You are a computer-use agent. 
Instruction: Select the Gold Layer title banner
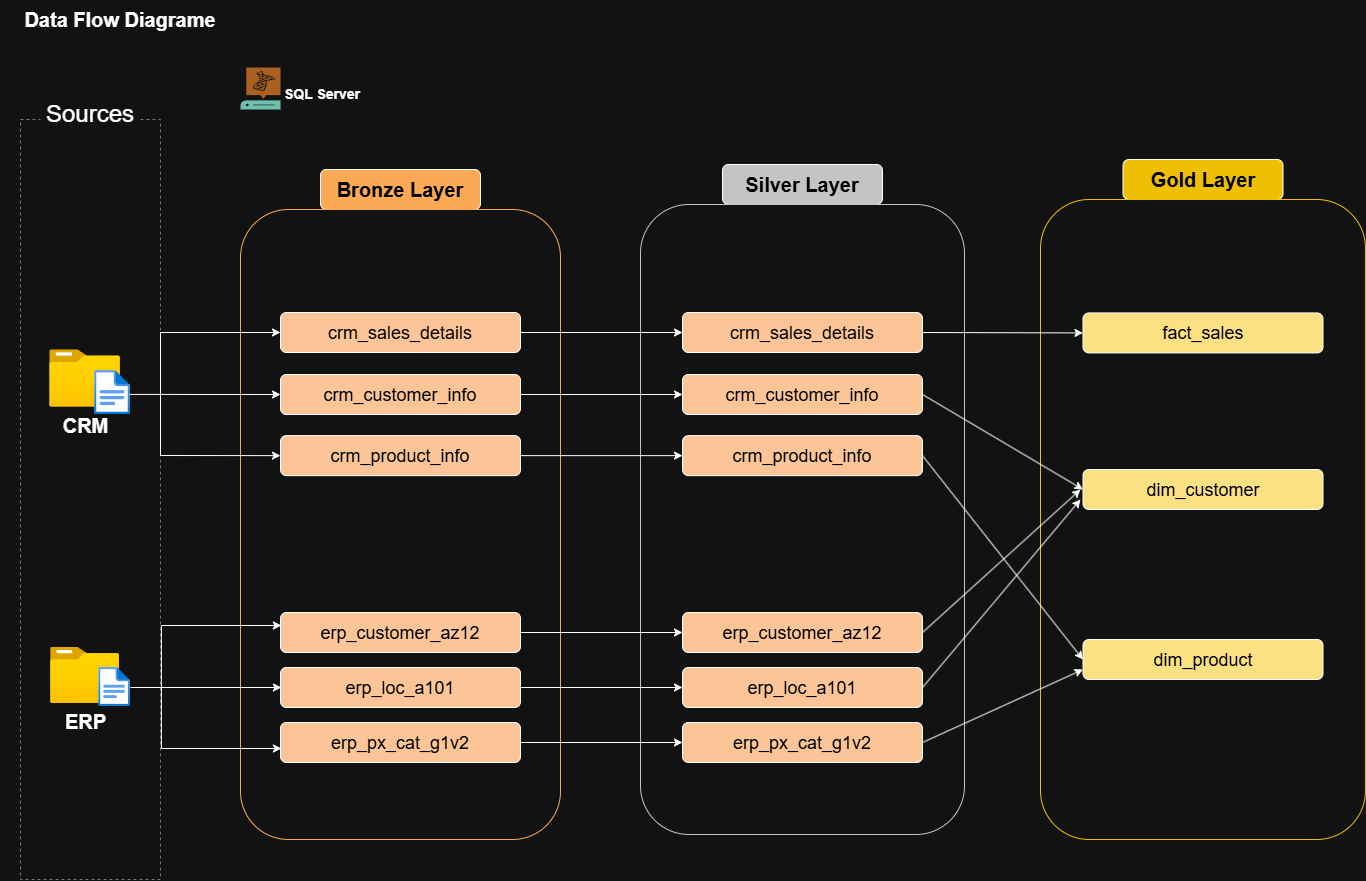[1202, 179]
